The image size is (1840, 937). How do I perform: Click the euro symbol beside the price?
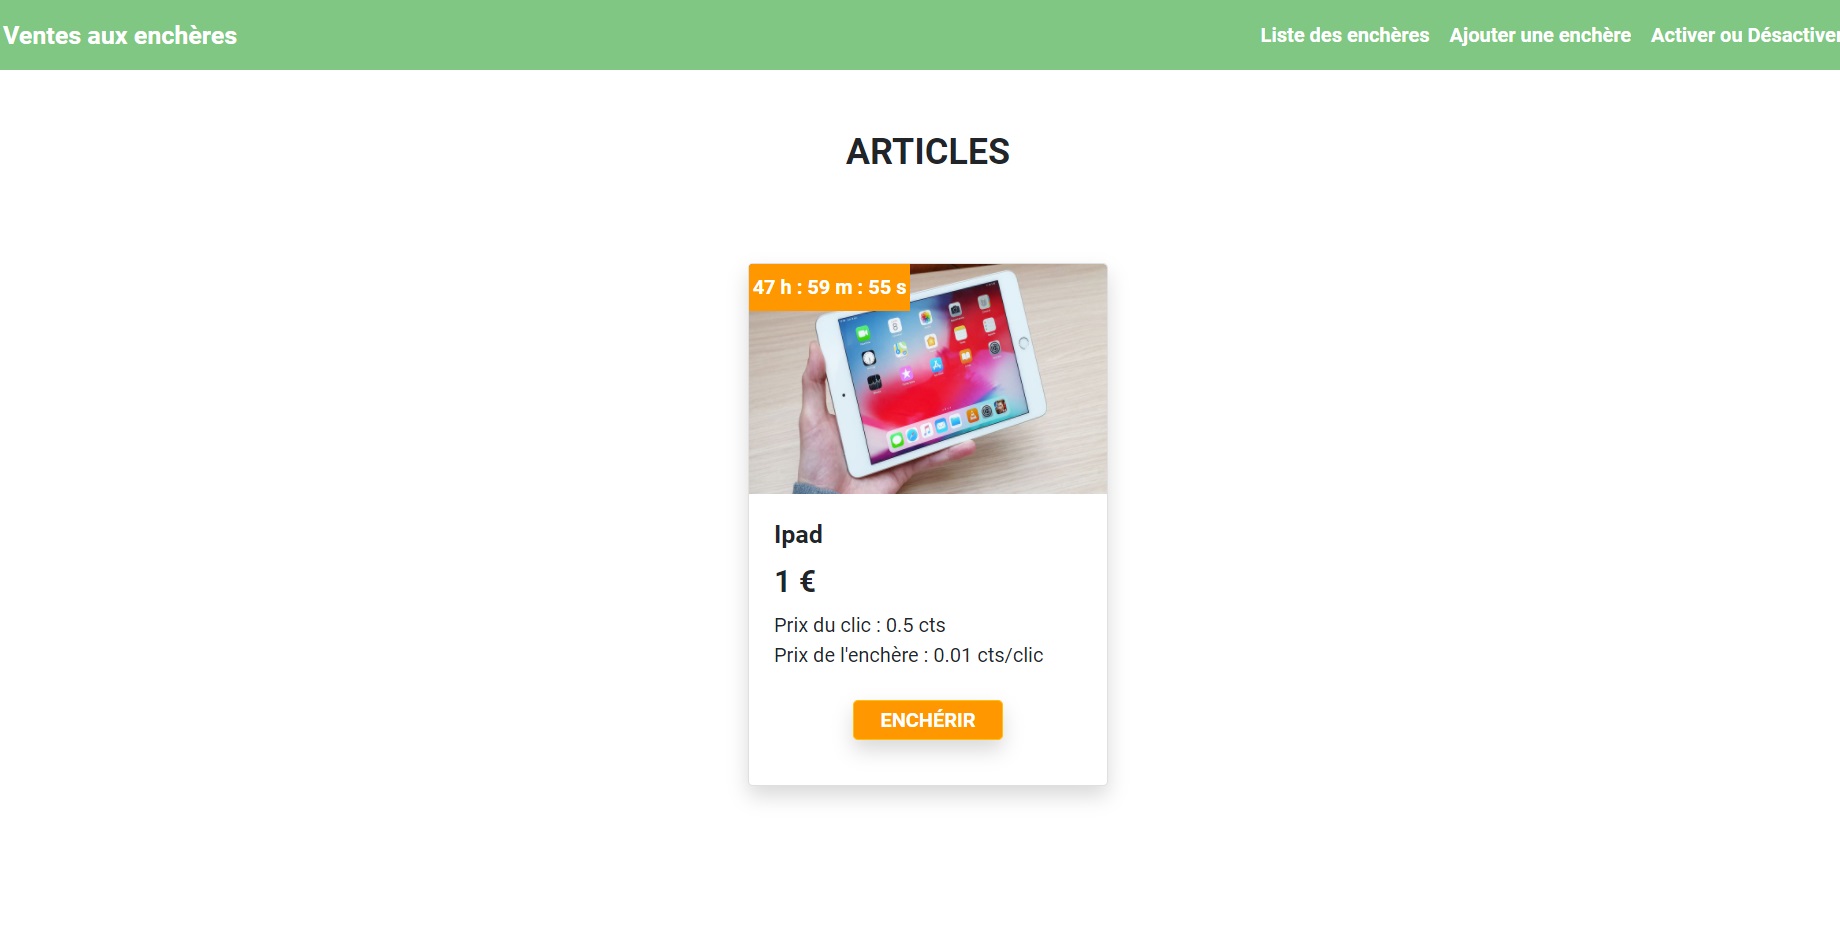pos(808,581)
